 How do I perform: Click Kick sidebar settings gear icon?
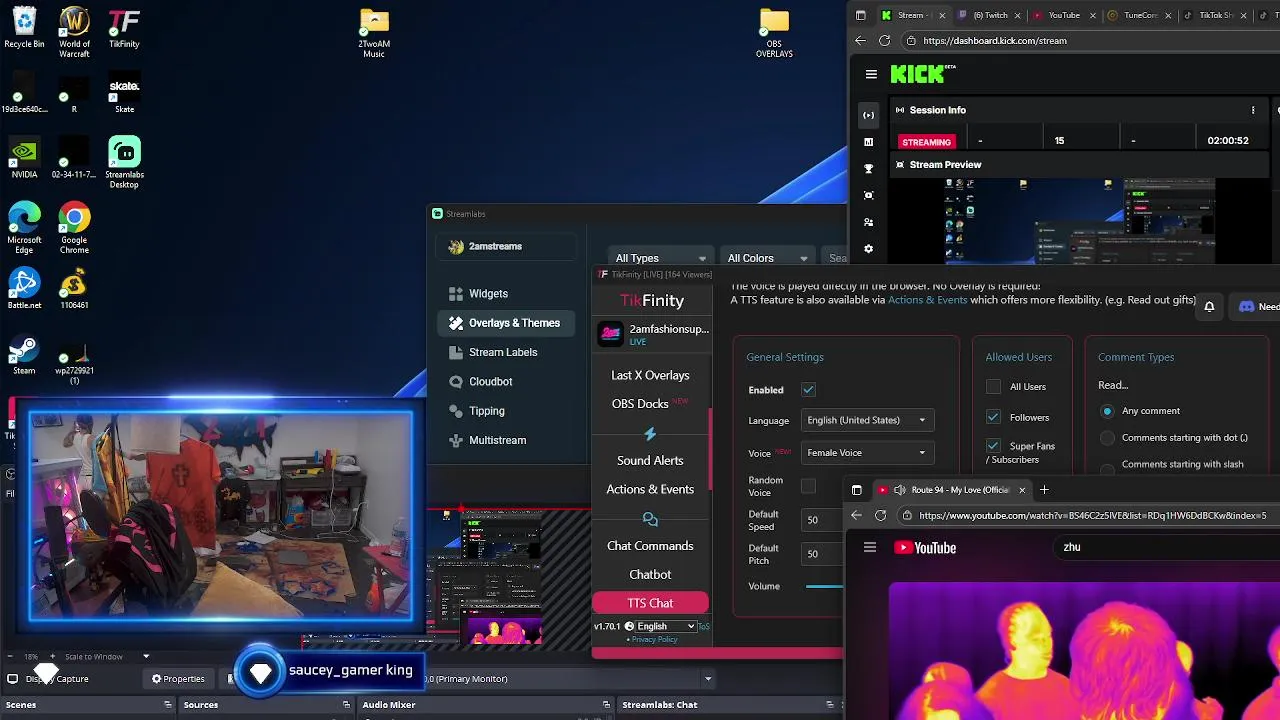868,248
